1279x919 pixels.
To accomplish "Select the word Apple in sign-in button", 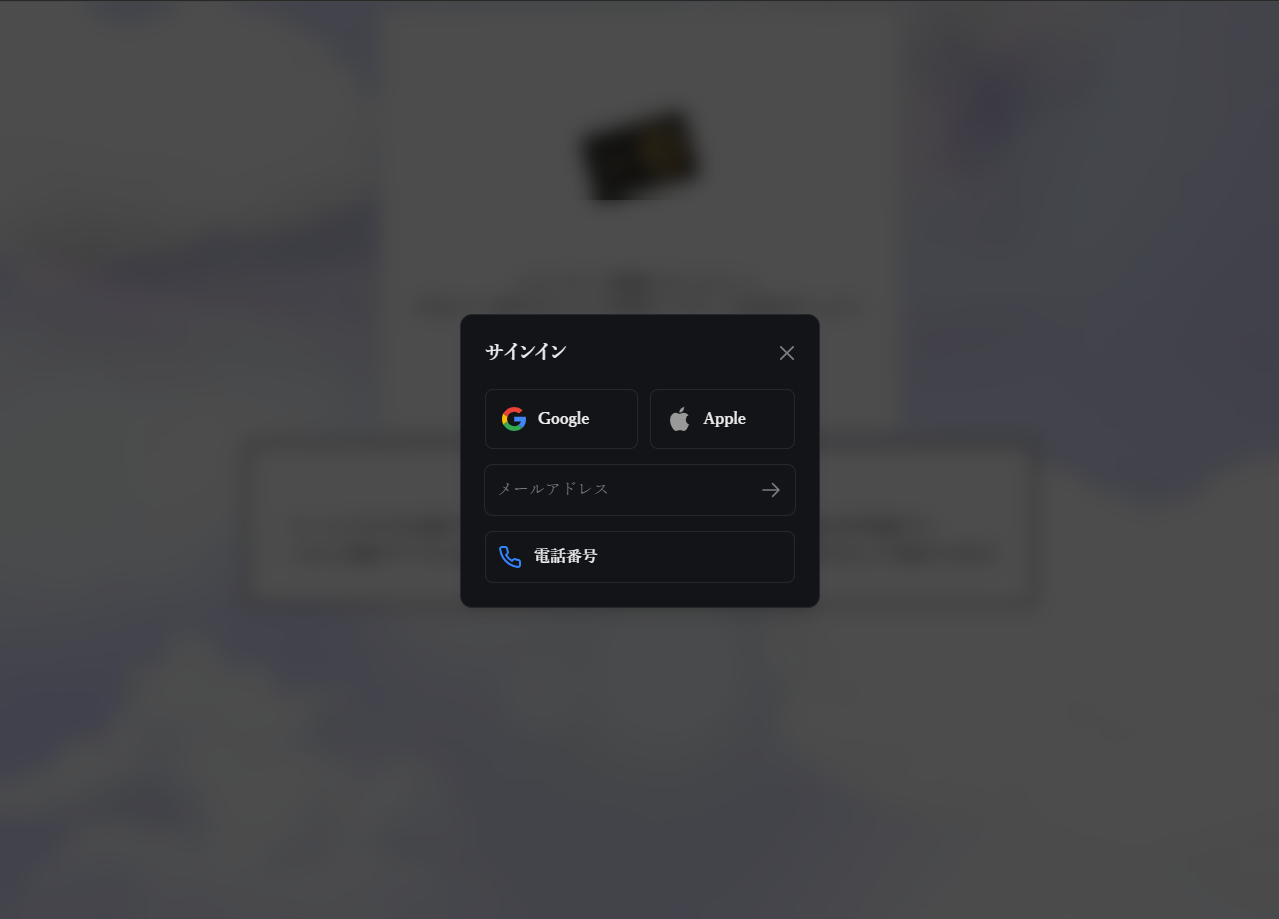I will (724, 419).
